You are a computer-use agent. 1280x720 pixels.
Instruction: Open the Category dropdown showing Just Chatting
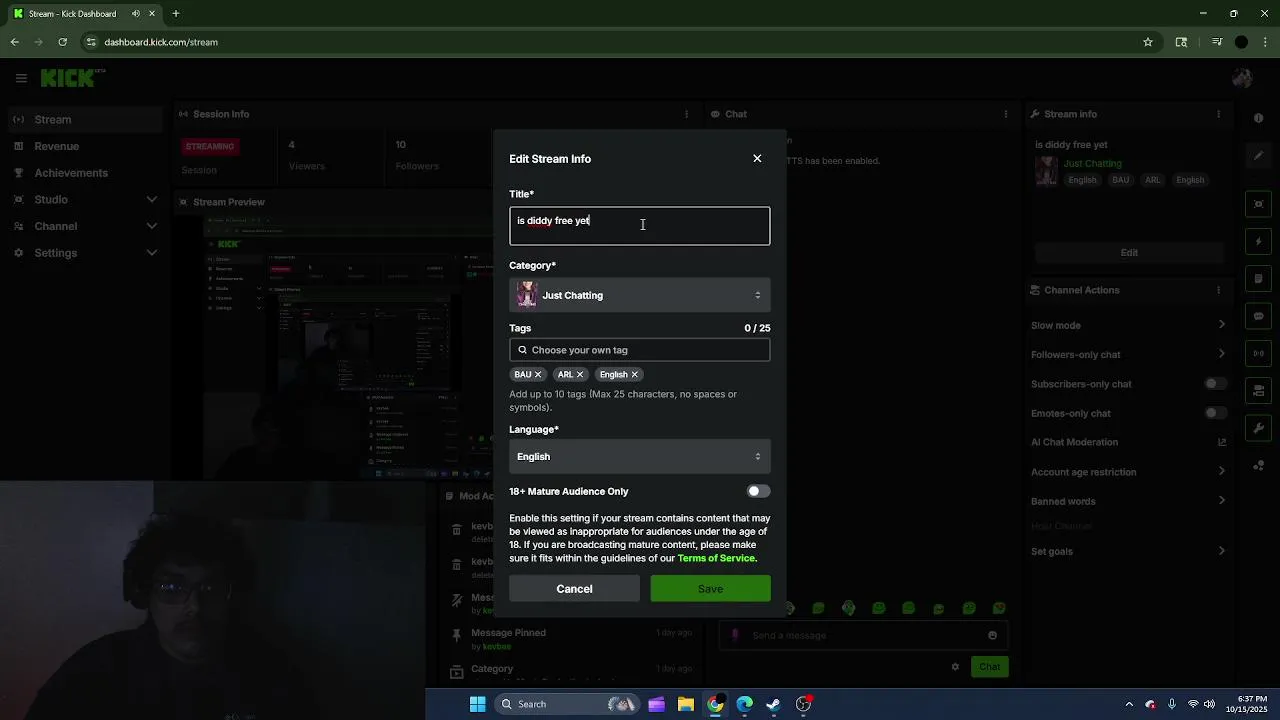click(639, 295)
